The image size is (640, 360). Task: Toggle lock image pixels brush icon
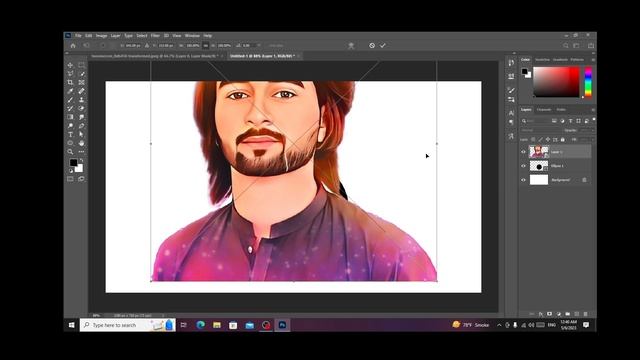tap(540, 140)
